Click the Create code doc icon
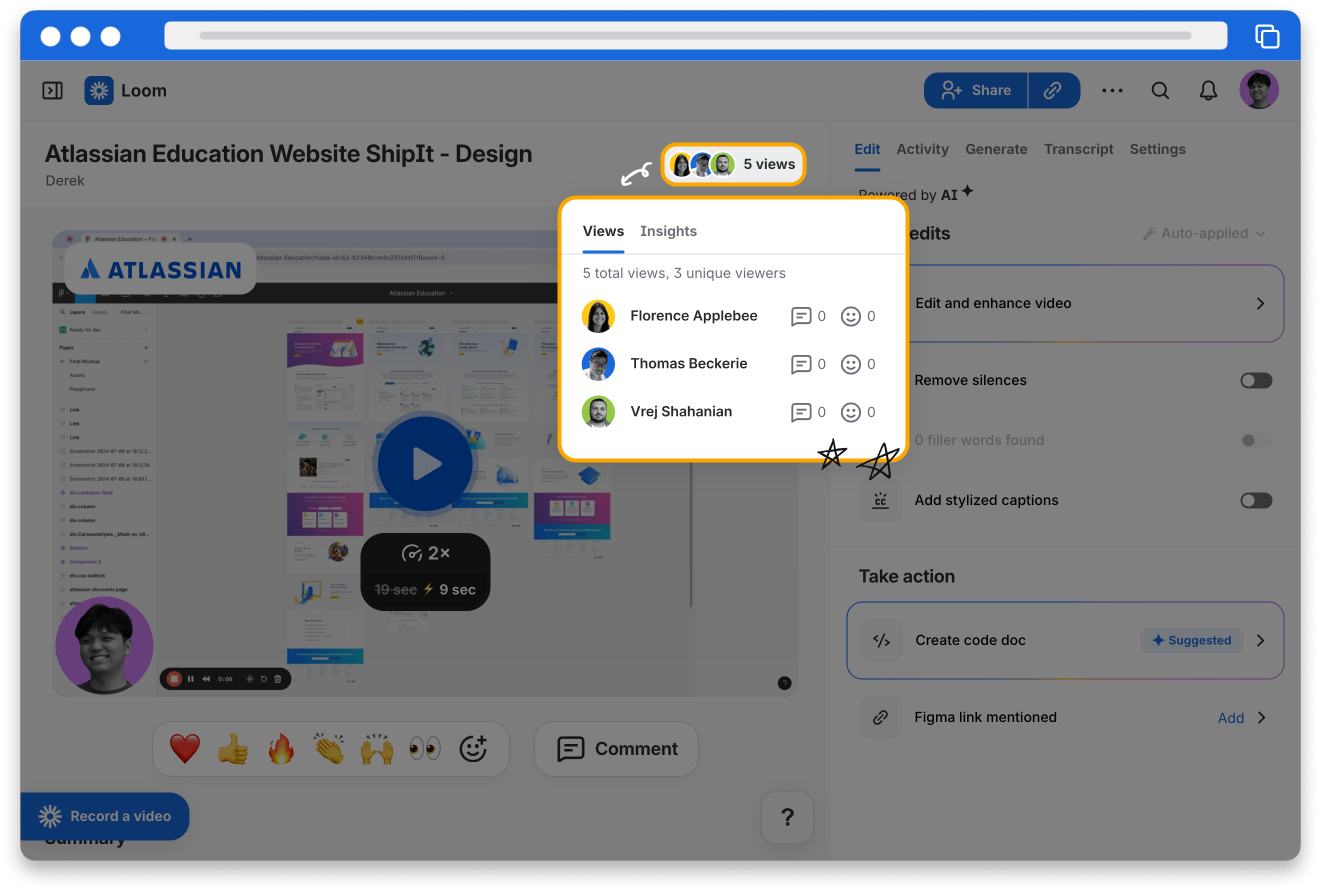This screenshot has width=1321, height=891. point(880,640)
